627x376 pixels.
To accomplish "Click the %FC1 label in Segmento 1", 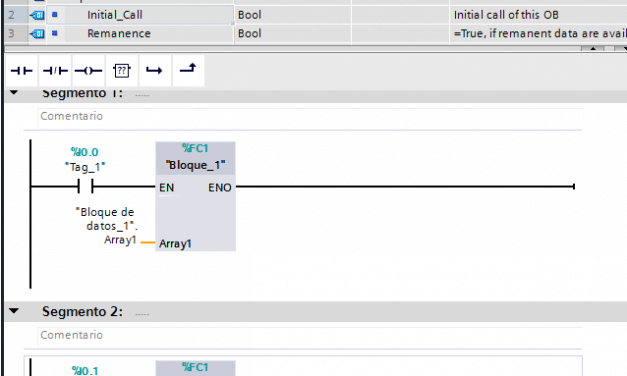I will coord(195,148).
